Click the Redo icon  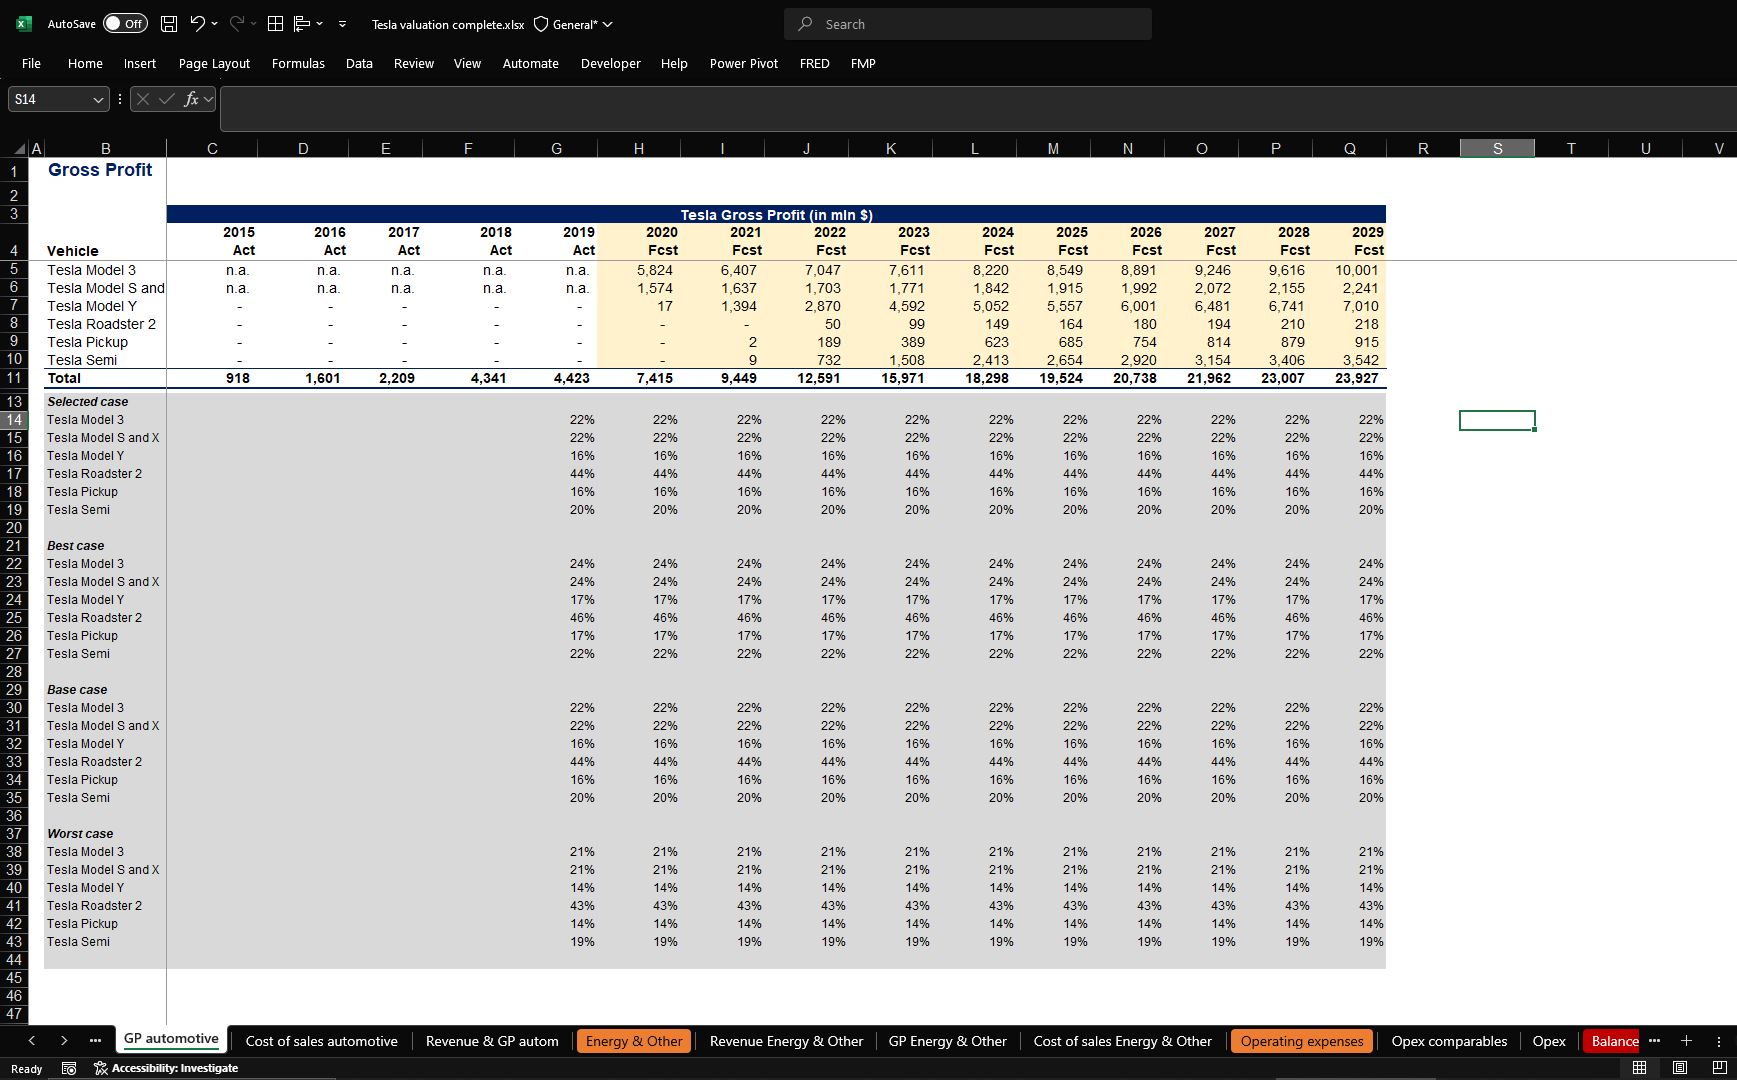tap(237, 24)
